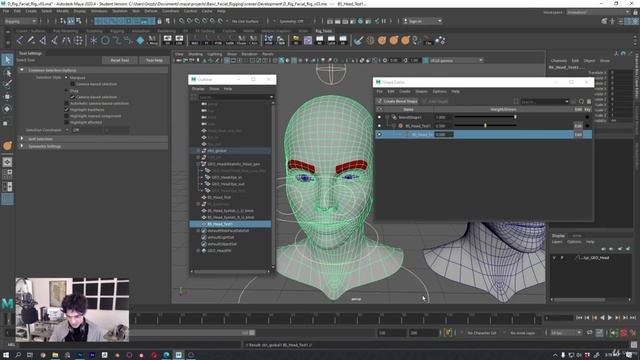Expand the Soft Selection section
Image resolution: width=640 pixels, height=360 pixels.
point(22,139)
